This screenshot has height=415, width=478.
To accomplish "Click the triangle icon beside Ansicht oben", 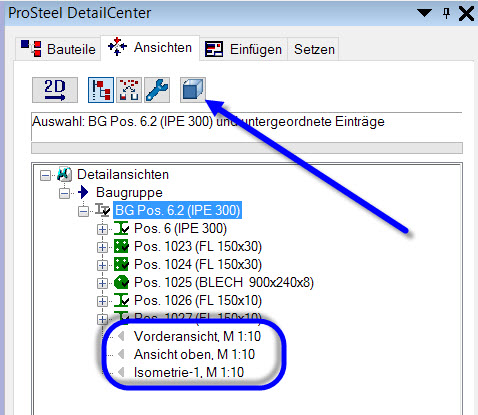I will tap(121, 354).
